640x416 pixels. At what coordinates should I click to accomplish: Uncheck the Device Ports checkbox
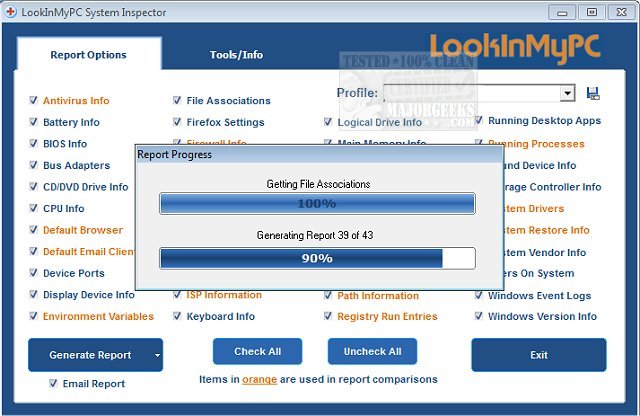pyautogui.click(x=34, y=273)
